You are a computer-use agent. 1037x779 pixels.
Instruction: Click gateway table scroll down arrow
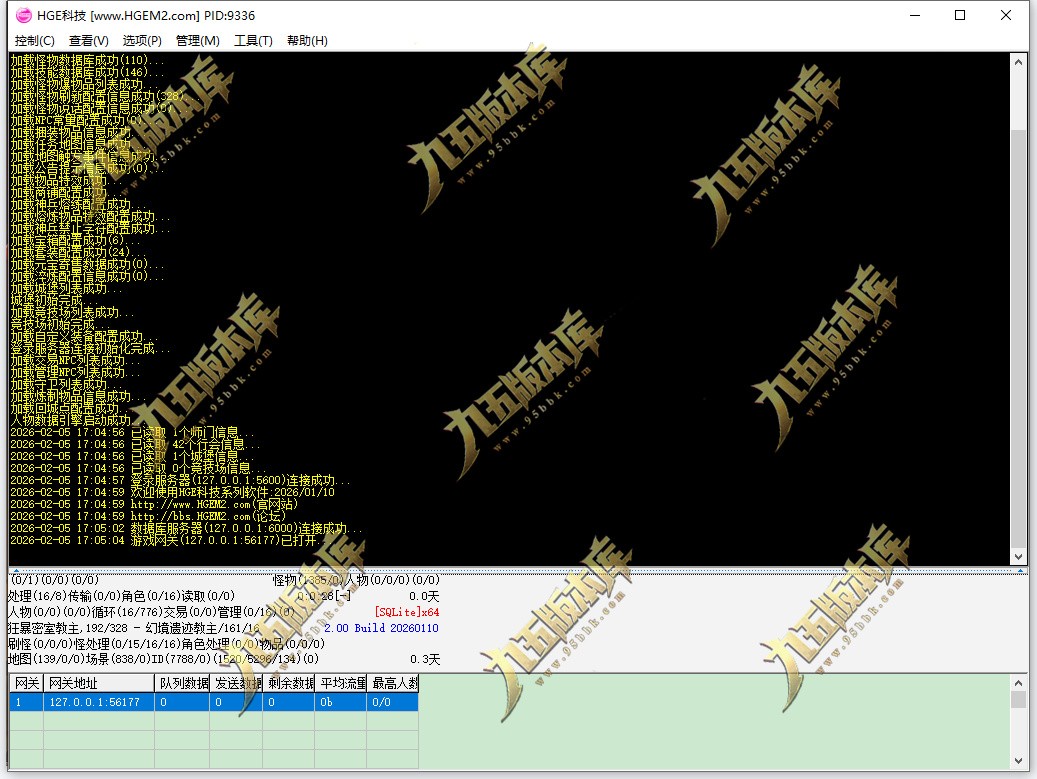(1018, 761)
